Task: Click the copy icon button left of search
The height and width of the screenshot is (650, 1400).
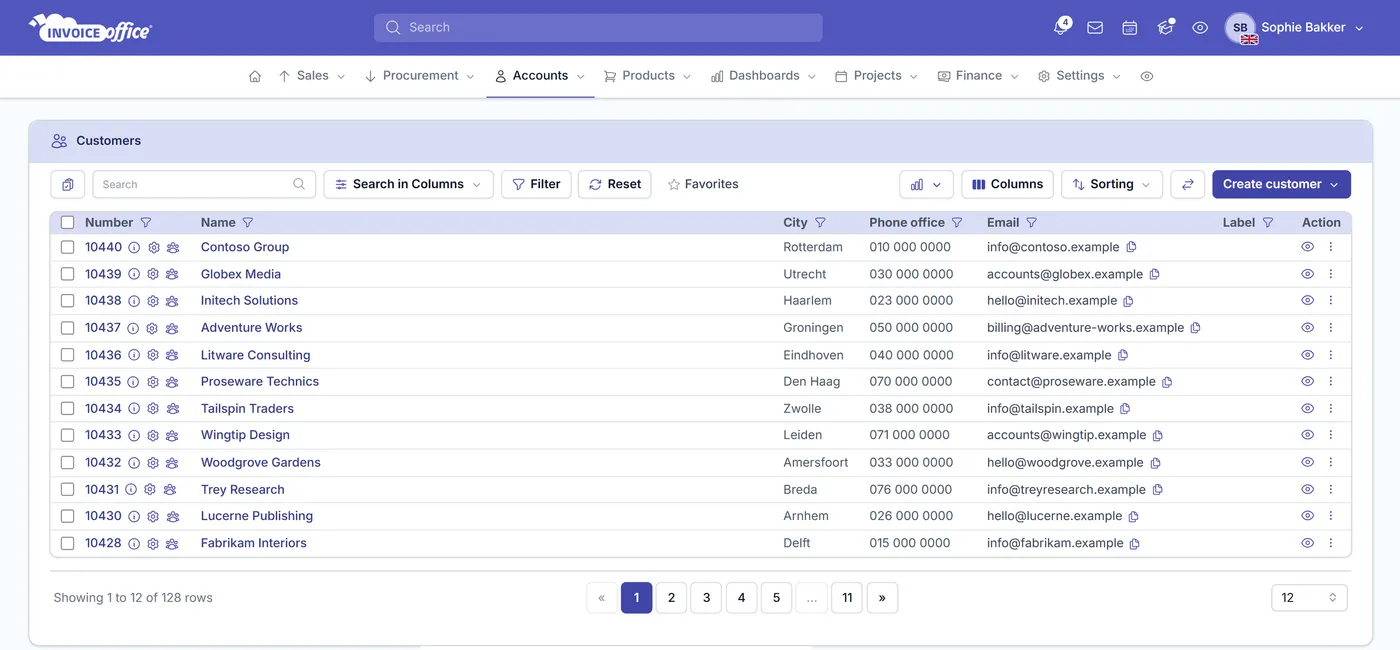Action: pos(68,184)
